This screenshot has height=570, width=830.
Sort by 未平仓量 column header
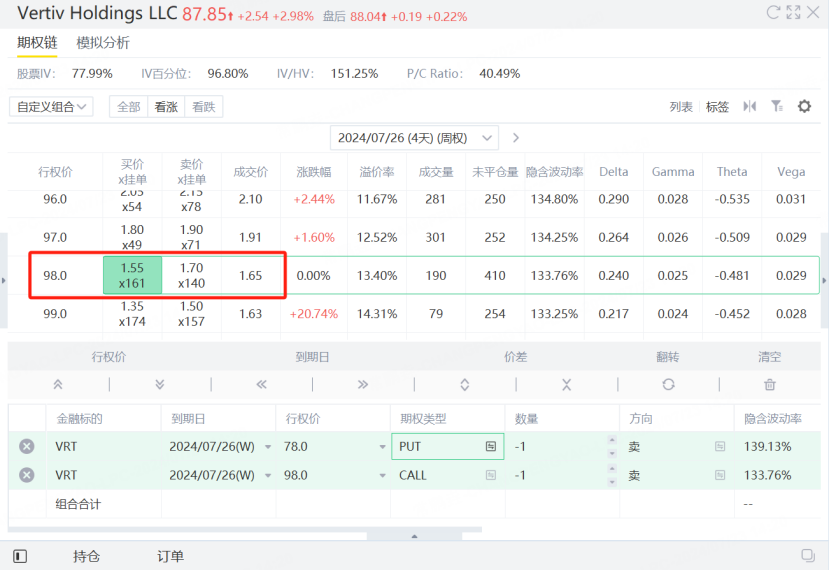point(495,172)
